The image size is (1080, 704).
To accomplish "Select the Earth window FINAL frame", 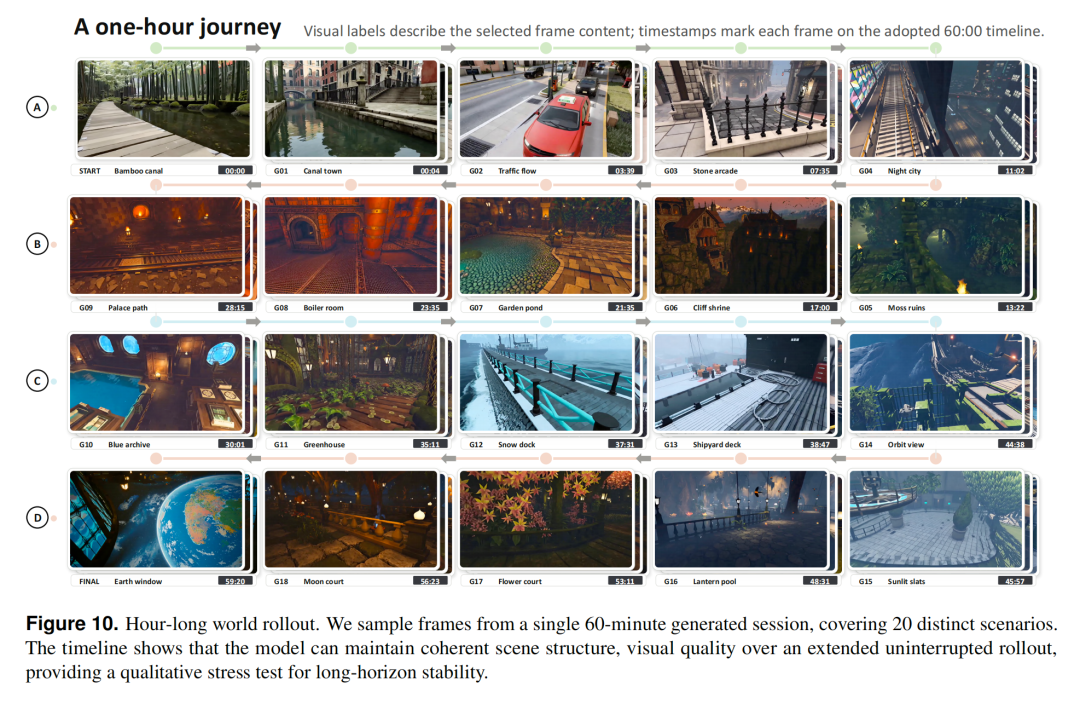I will [156, 519].
